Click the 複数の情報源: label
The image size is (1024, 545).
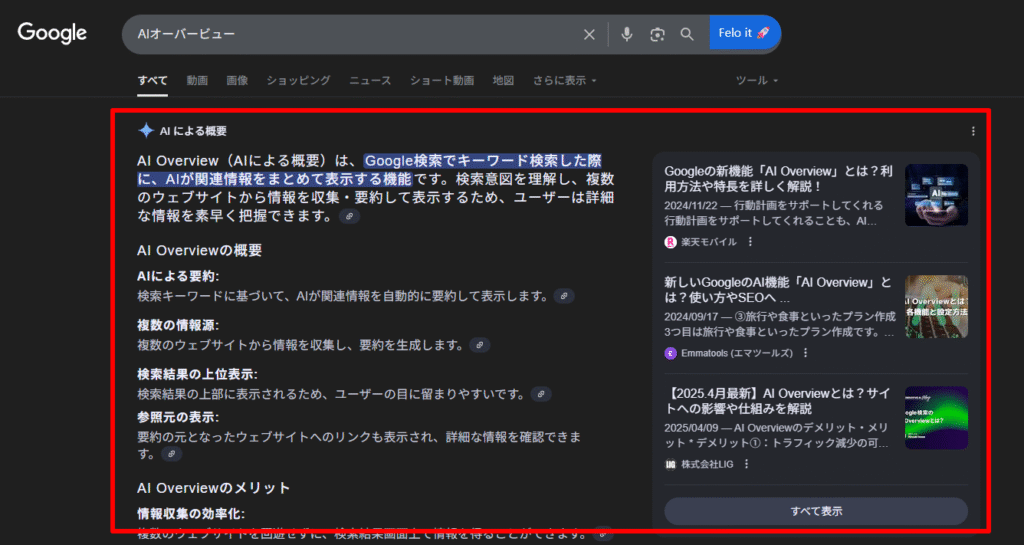click(x=178, y=325)
